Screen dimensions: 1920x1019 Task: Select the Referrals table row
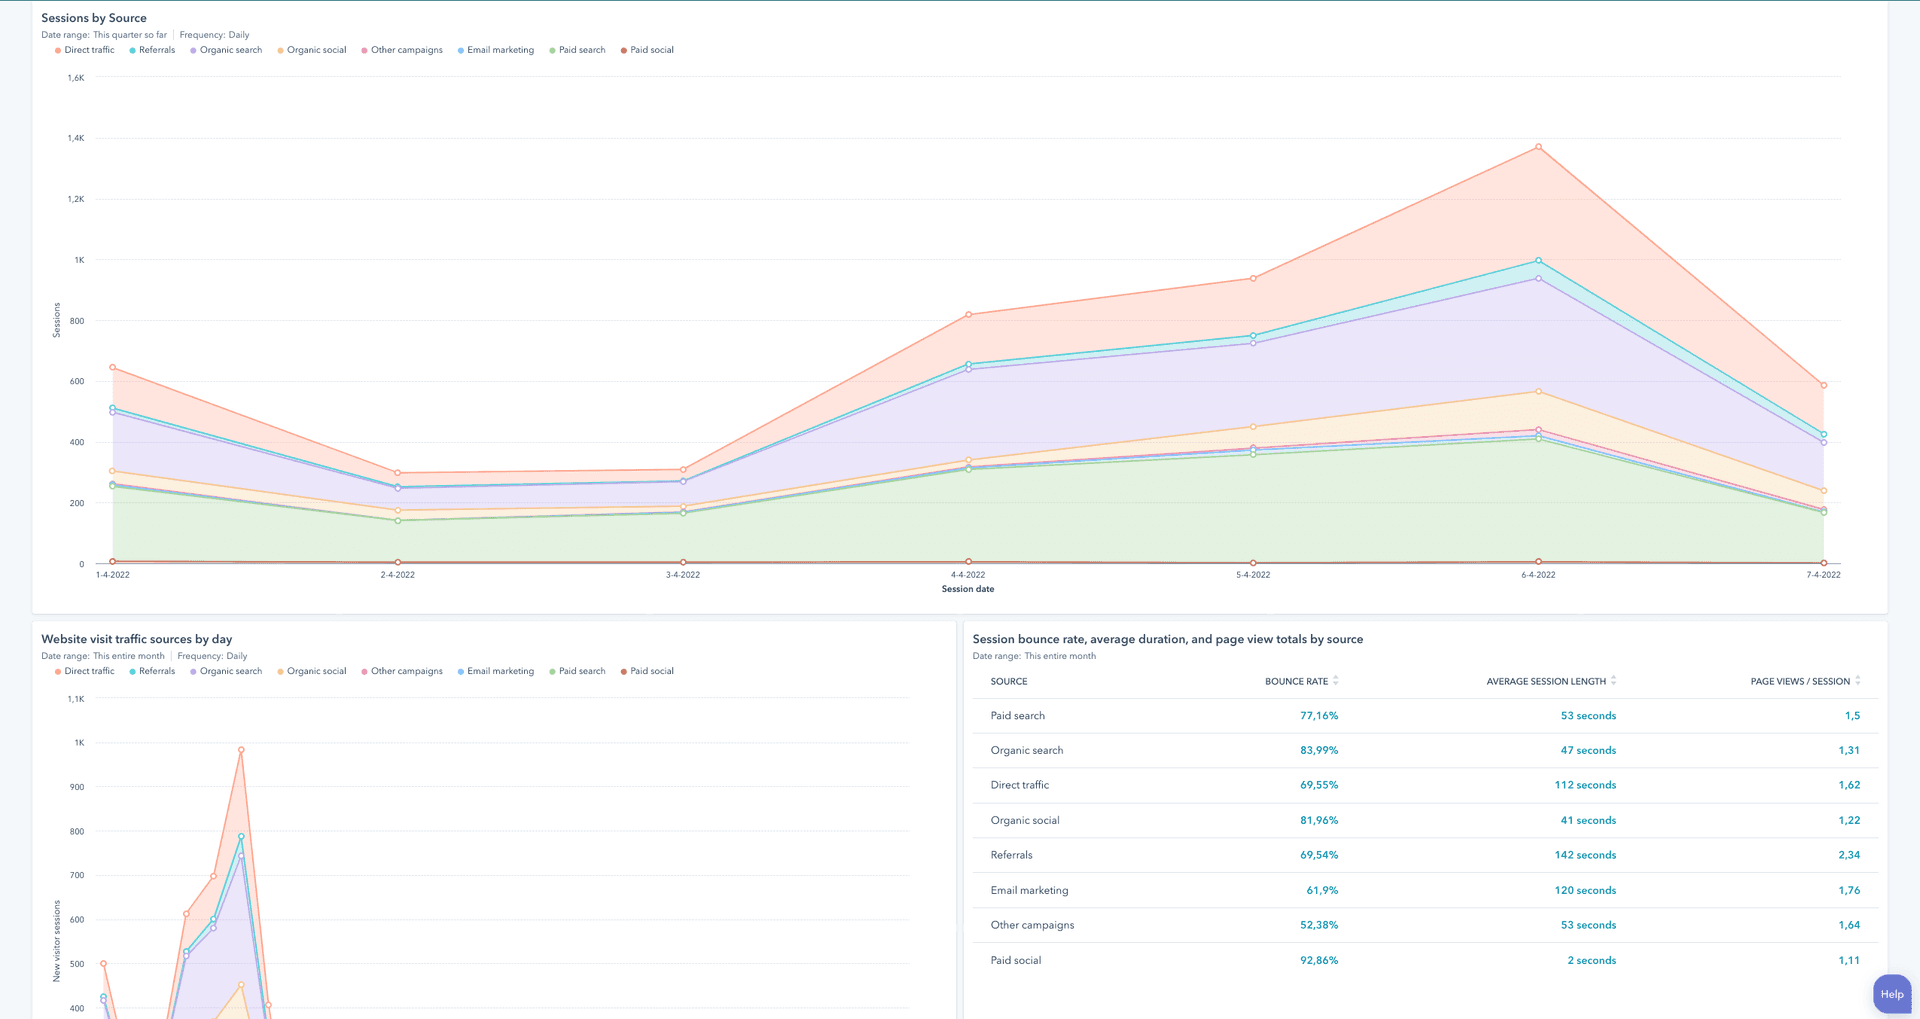(x=1426, y=856)
